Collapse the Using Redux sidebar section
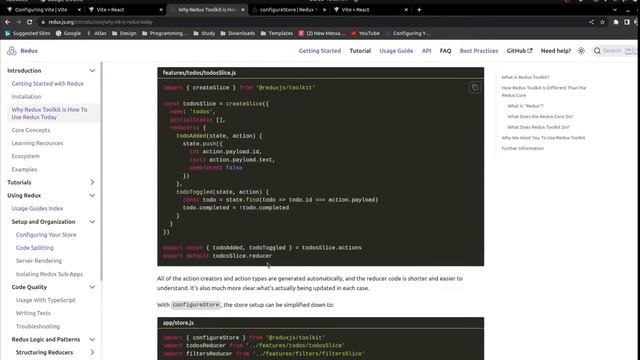Screen dimensions: 640x360 click(92, 196)
